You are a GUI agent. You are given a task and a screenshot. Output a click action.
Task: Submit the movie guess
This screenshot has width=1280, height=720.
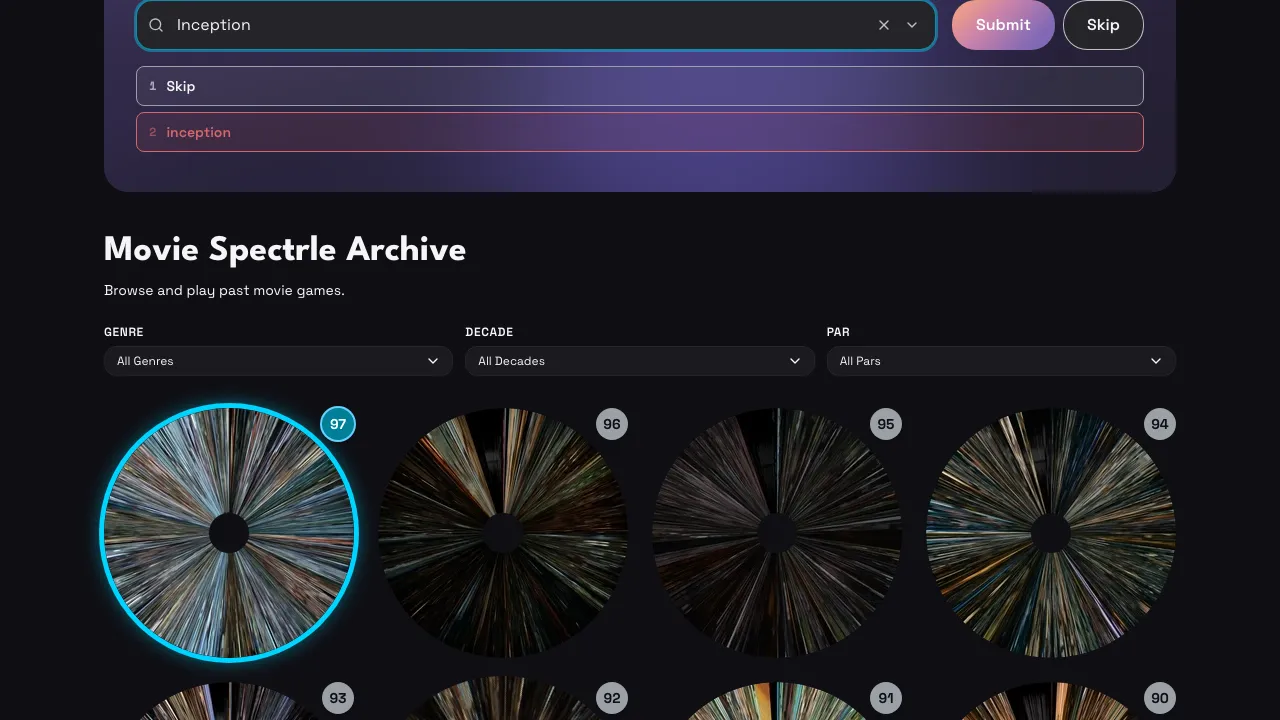click(x=1003, y=25)
